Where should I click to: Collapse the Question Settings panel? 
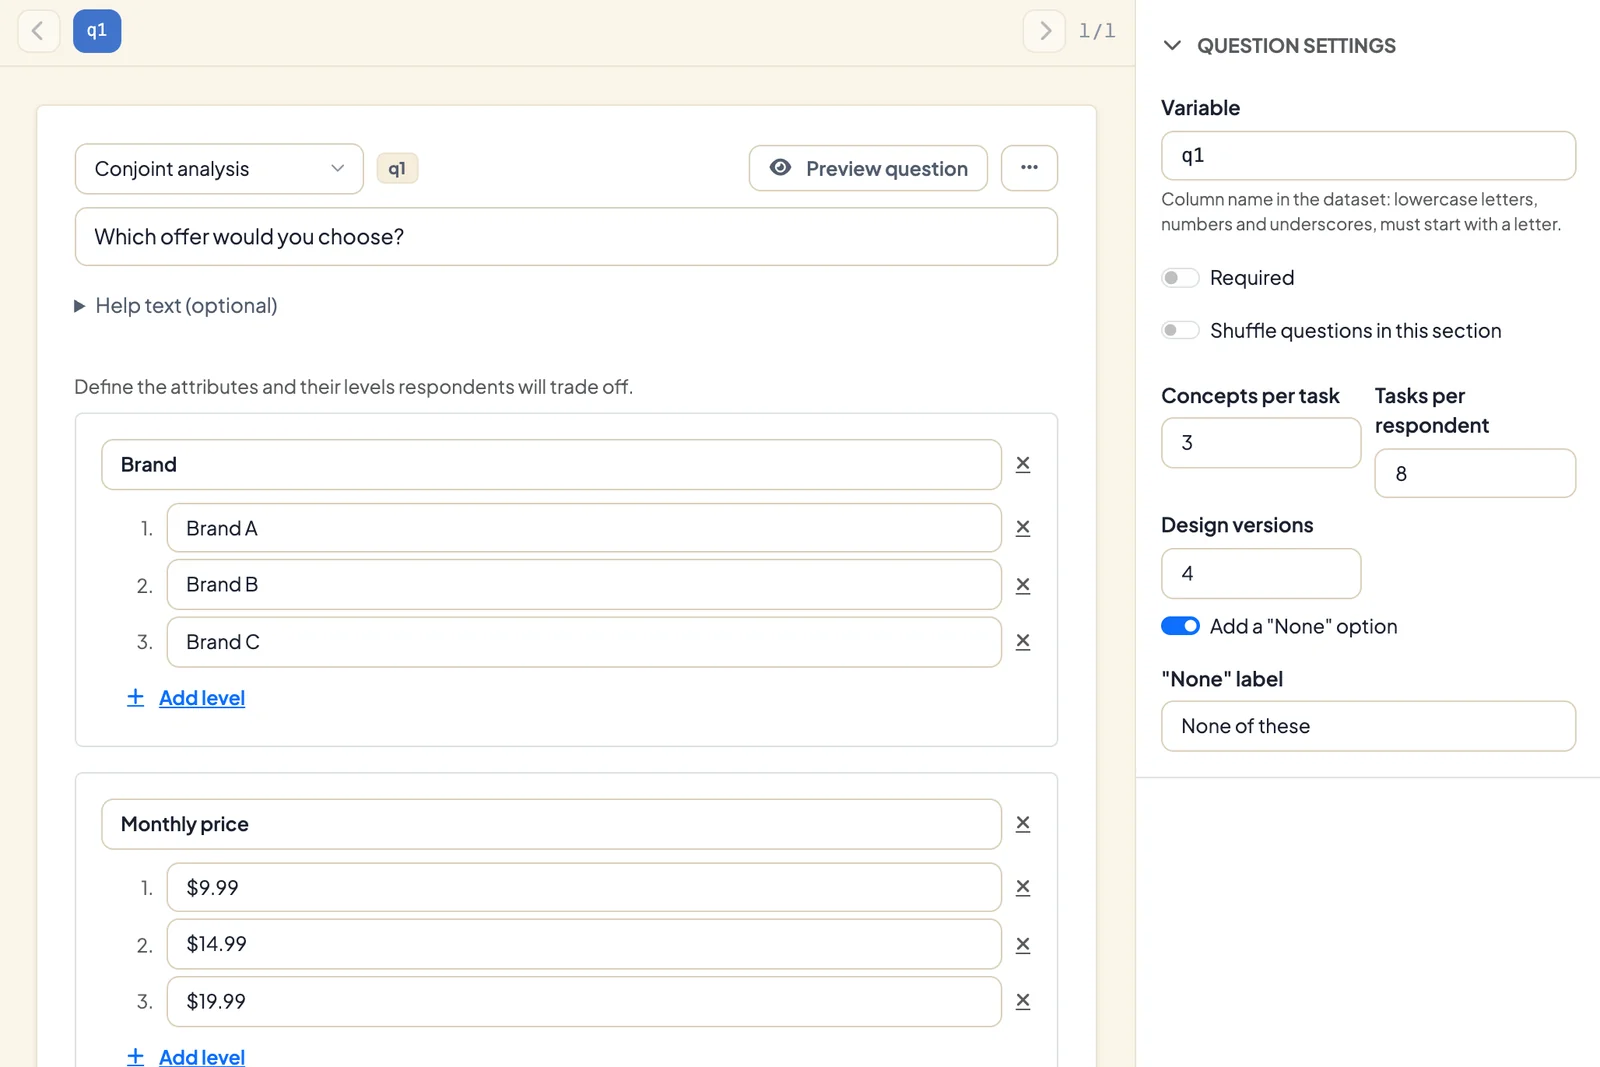click(x=1173, y=46)
